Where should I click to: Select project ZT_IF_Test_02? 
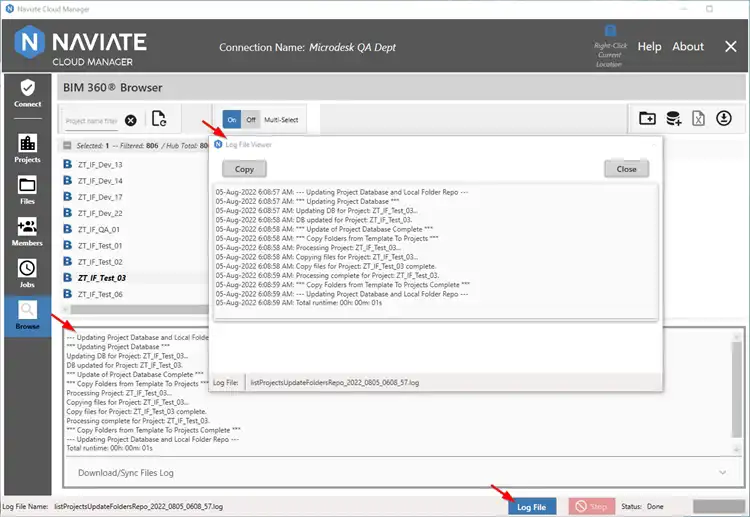pos(100,262)
